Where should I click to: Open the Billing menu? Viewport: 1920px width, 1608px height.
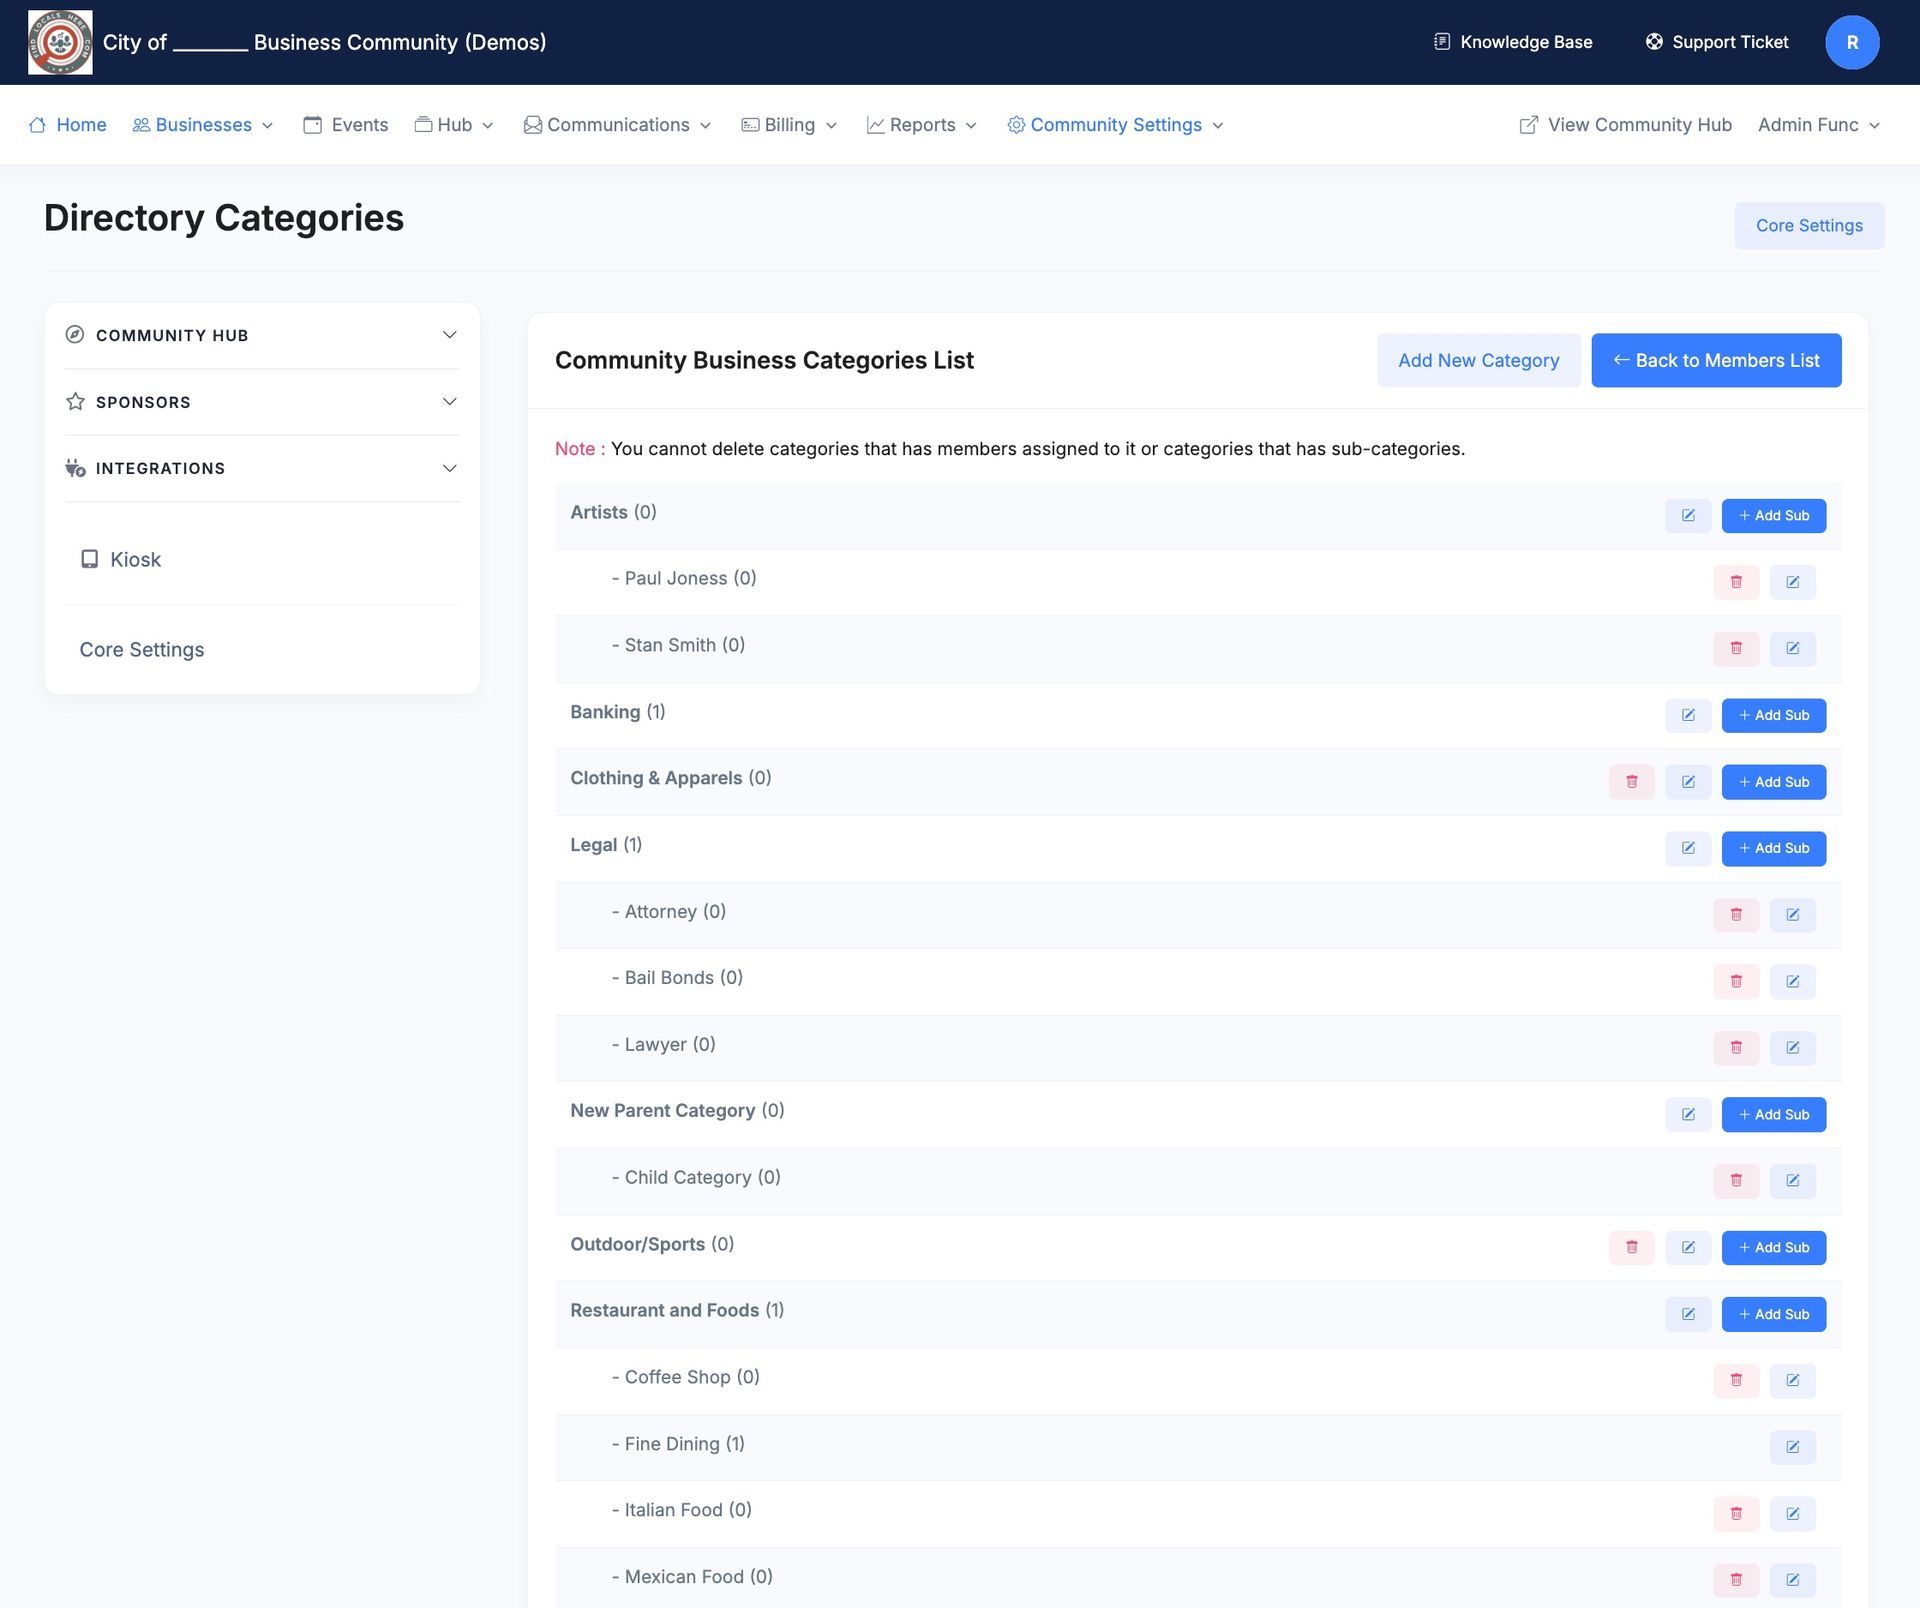coord(789,124)
